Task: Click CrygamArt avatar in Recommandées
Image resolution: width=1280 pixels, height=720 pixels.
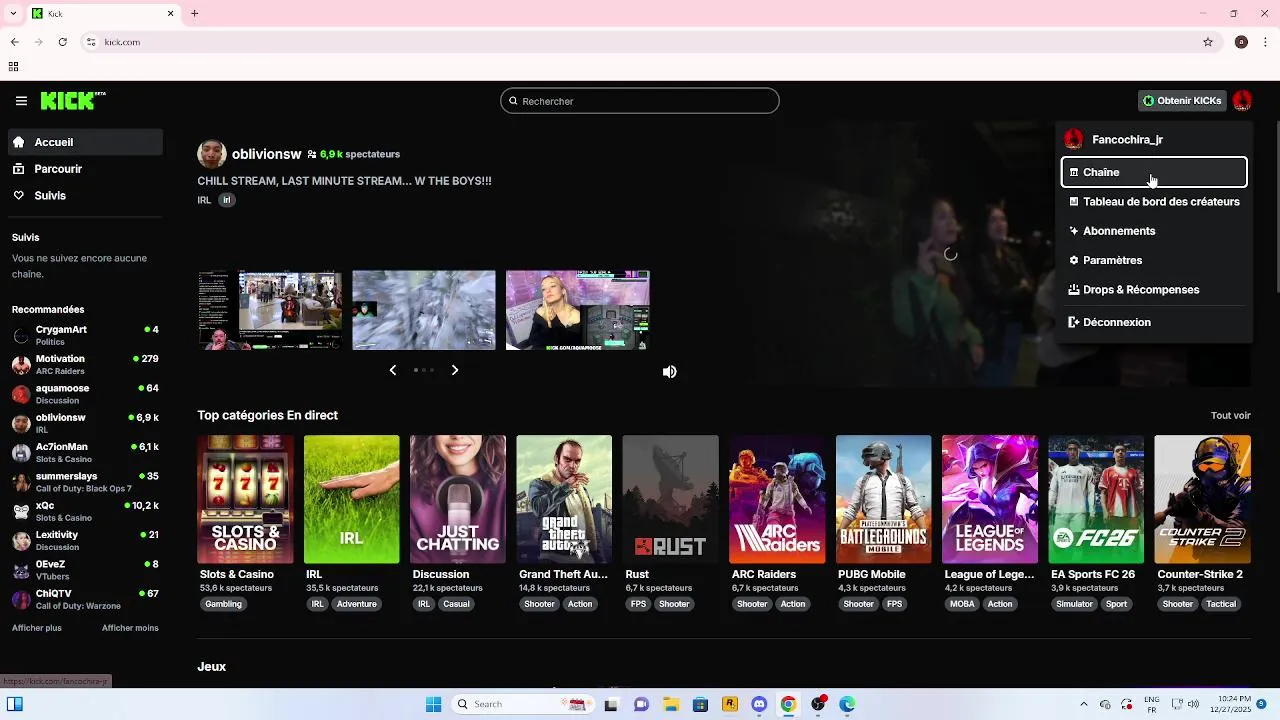Action: pos(21,336)
